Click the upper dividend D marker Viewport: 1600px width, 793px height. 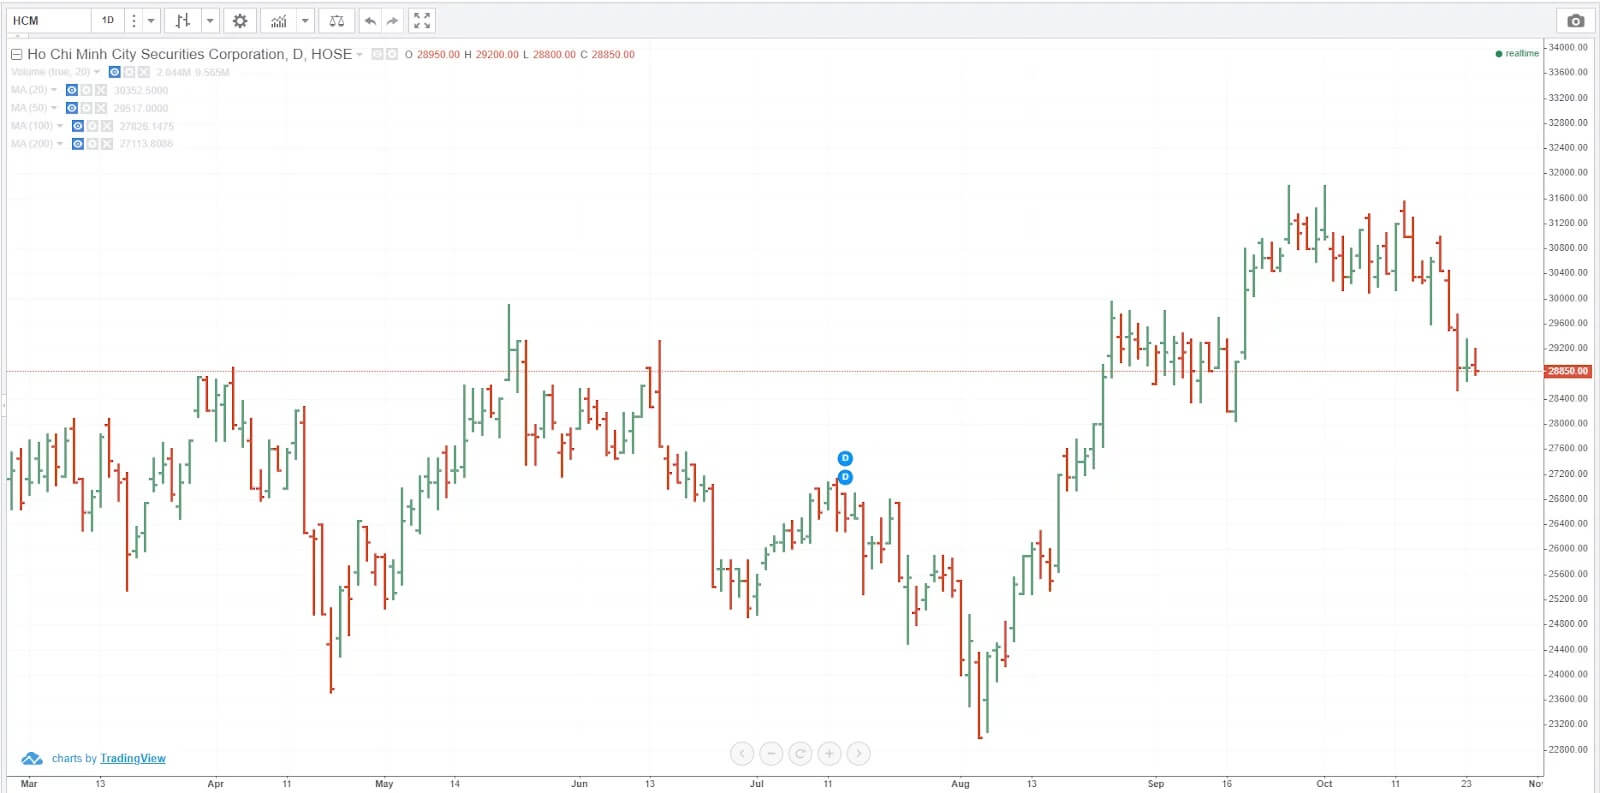coord(845,458)
